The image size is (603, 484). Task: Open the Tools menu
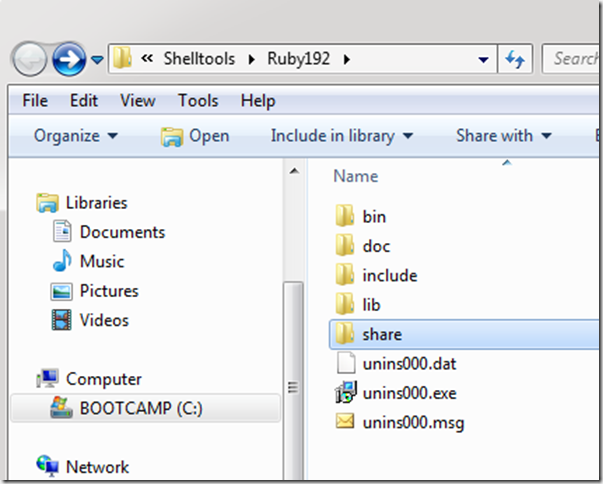[x=198, y=101]
